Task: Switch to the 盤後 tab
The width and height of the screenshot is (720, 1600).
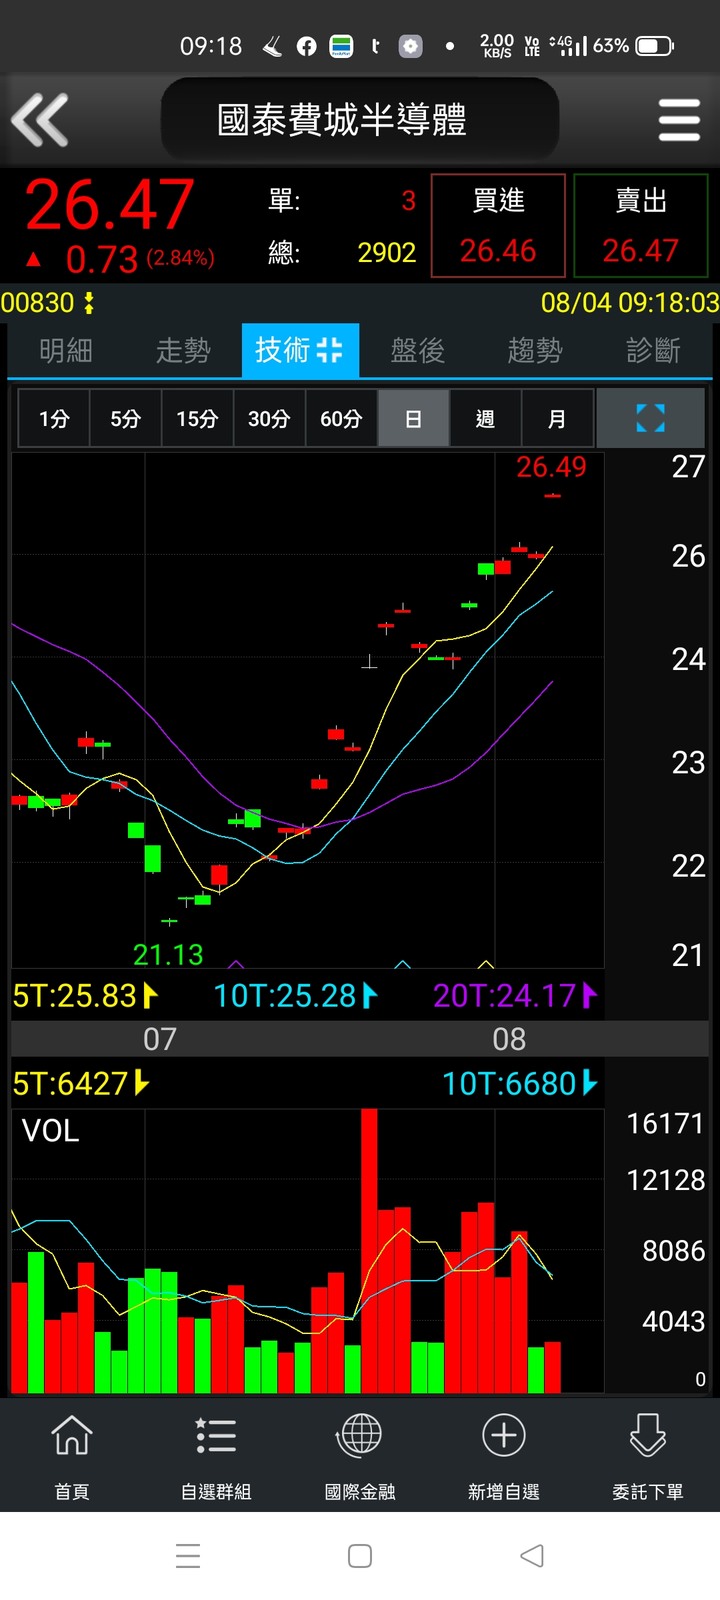Action: pos(417,350)
